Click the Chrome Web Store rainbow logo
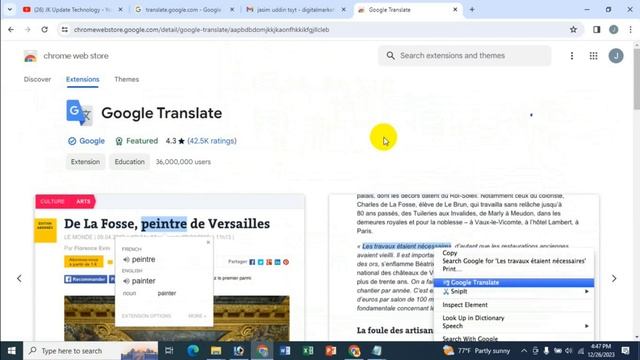The height and width of the screenshot is (360, 640). pos(30,56)
